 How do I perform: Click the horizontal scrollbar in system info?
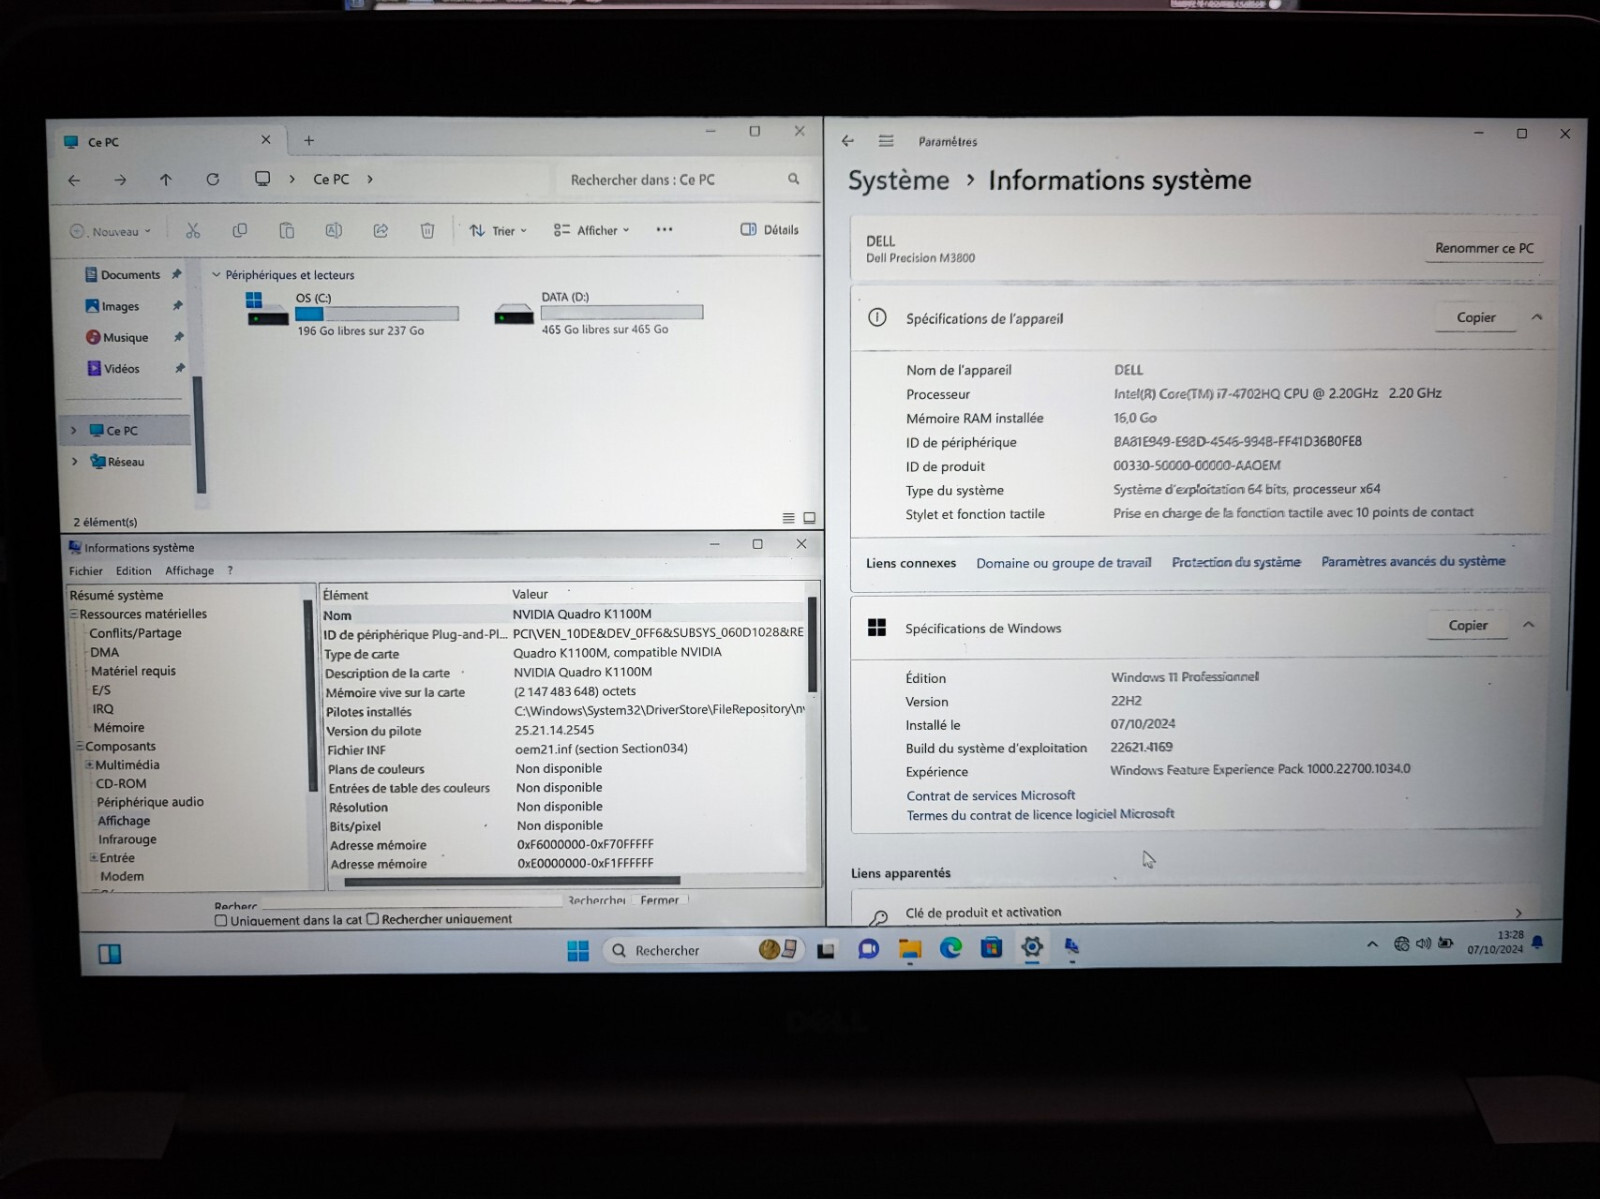click(512, 881)
